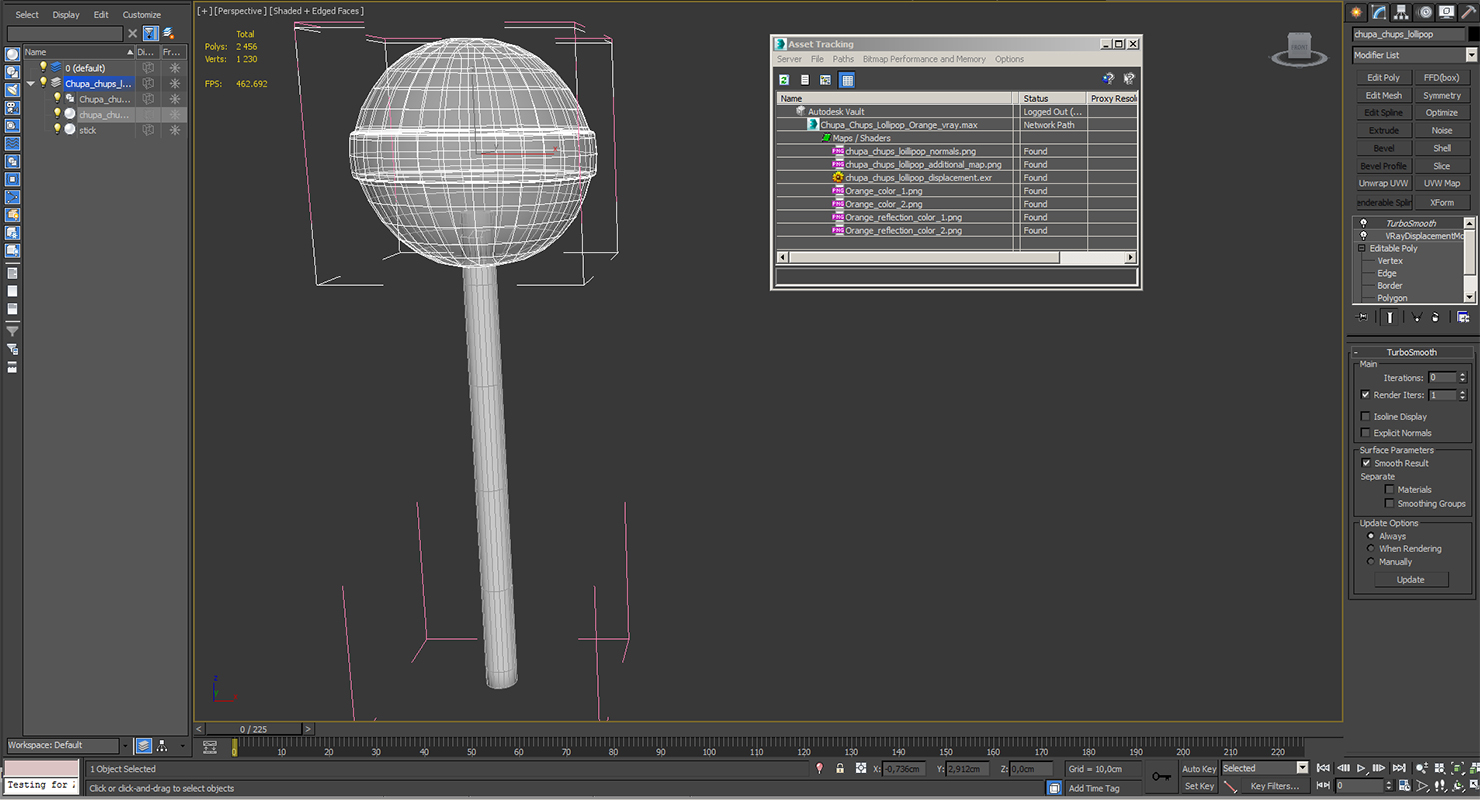
Task: Open the Hierarchy command panel tab
Action: pos(1403,12)
